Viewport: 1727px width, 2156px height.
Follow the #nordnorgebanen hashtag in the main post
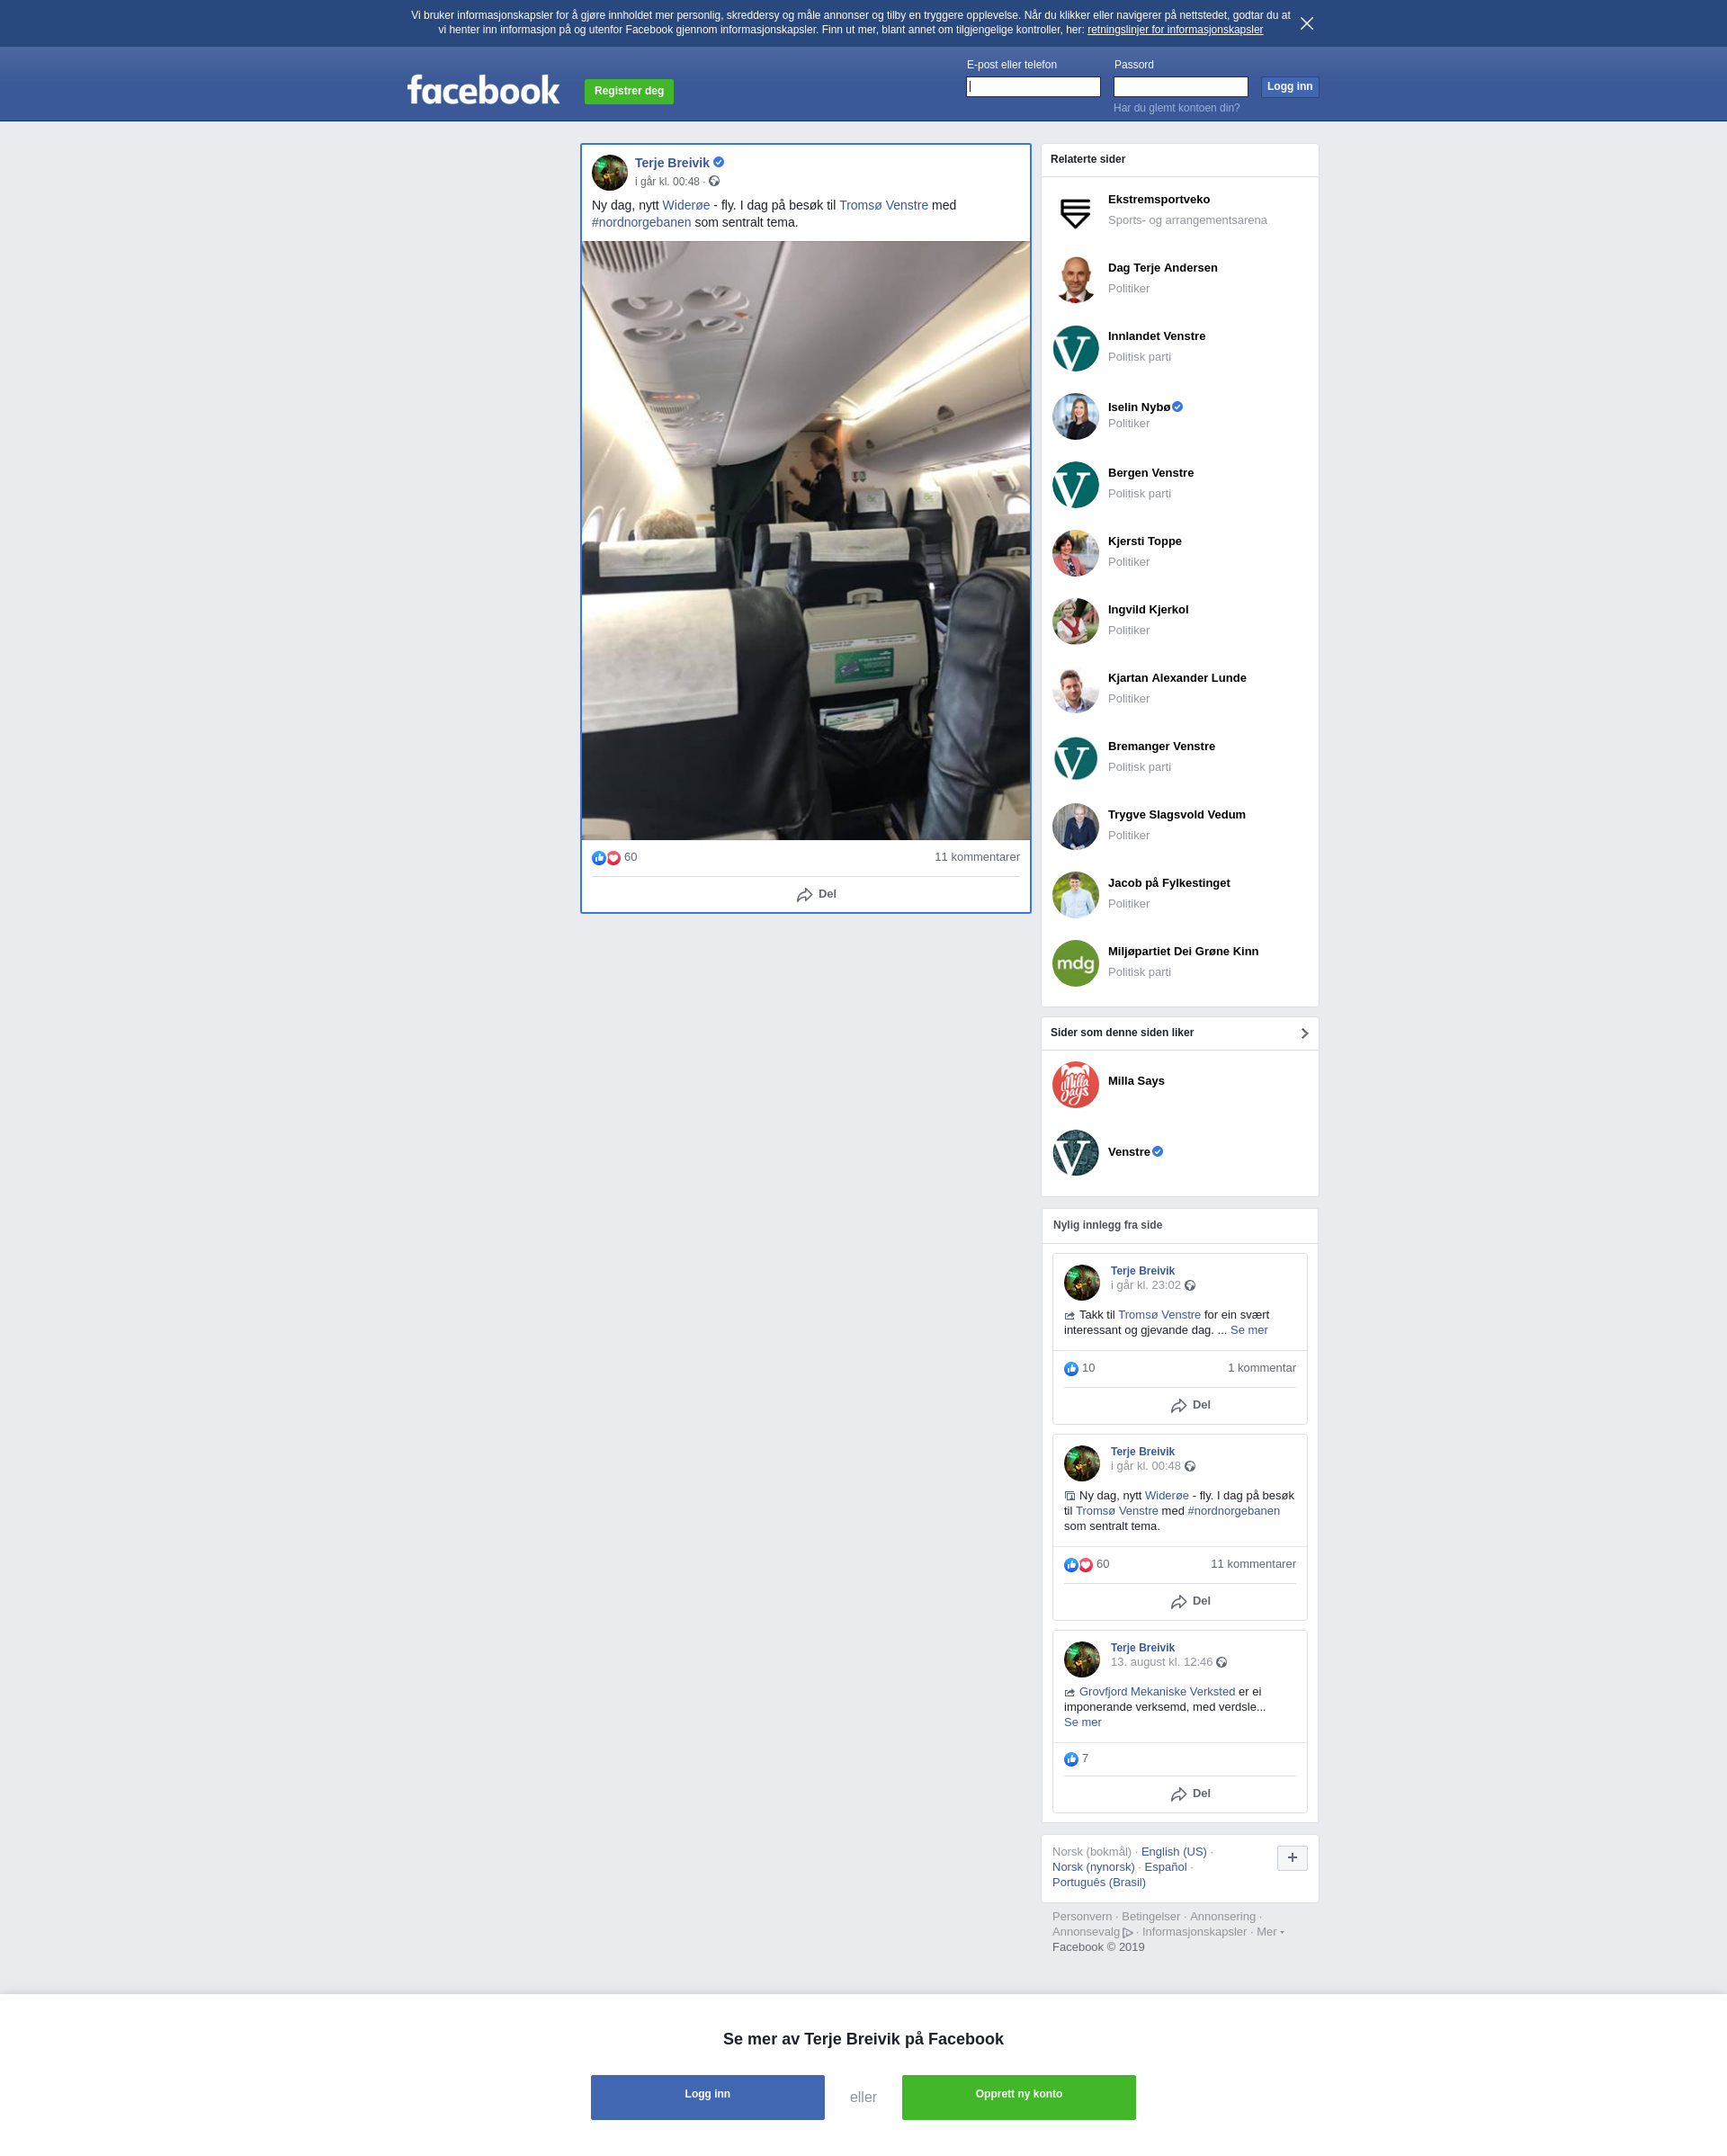[x=641, y=222]
